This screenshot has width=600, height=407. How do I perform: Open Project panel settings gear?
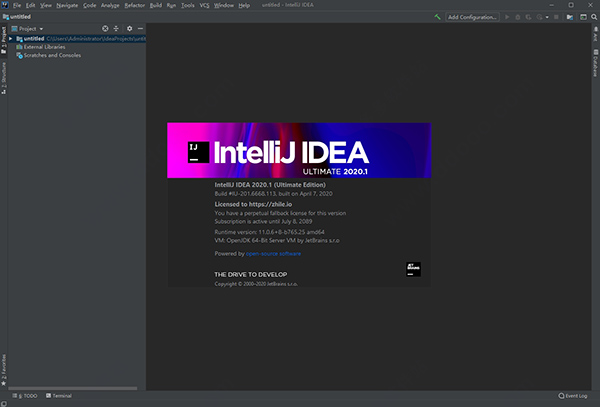tap(129, 29)
